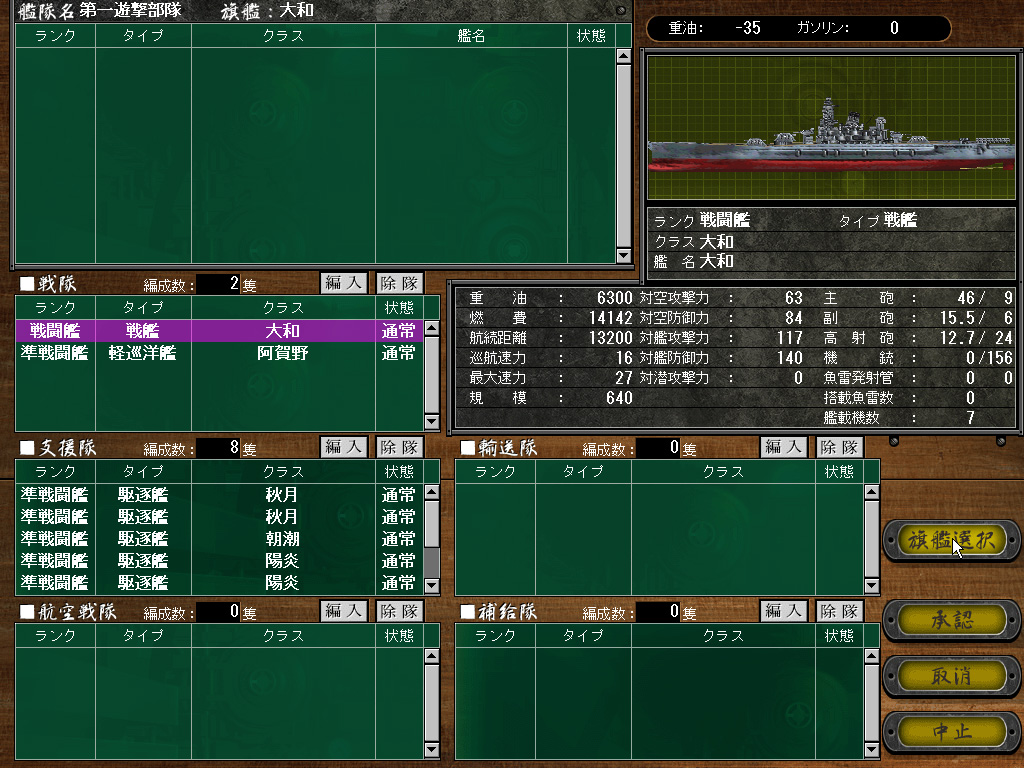Click 艦名 column header in fleet list
The height and width of the screenshot is (768, 1024).
tap(472, 36)
